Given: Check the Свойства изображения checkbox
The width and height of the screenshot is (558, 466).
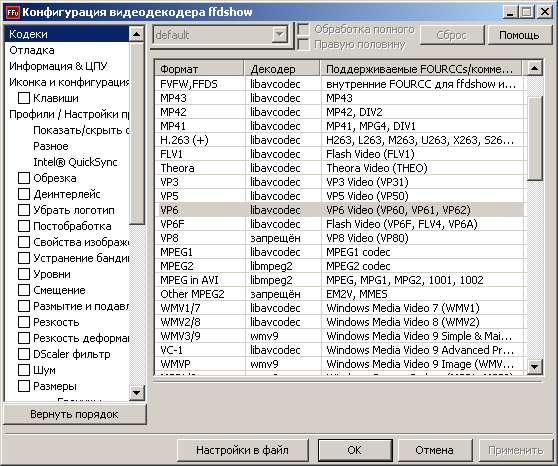Looking at the screenshot, I should click(x=24, y=242).
